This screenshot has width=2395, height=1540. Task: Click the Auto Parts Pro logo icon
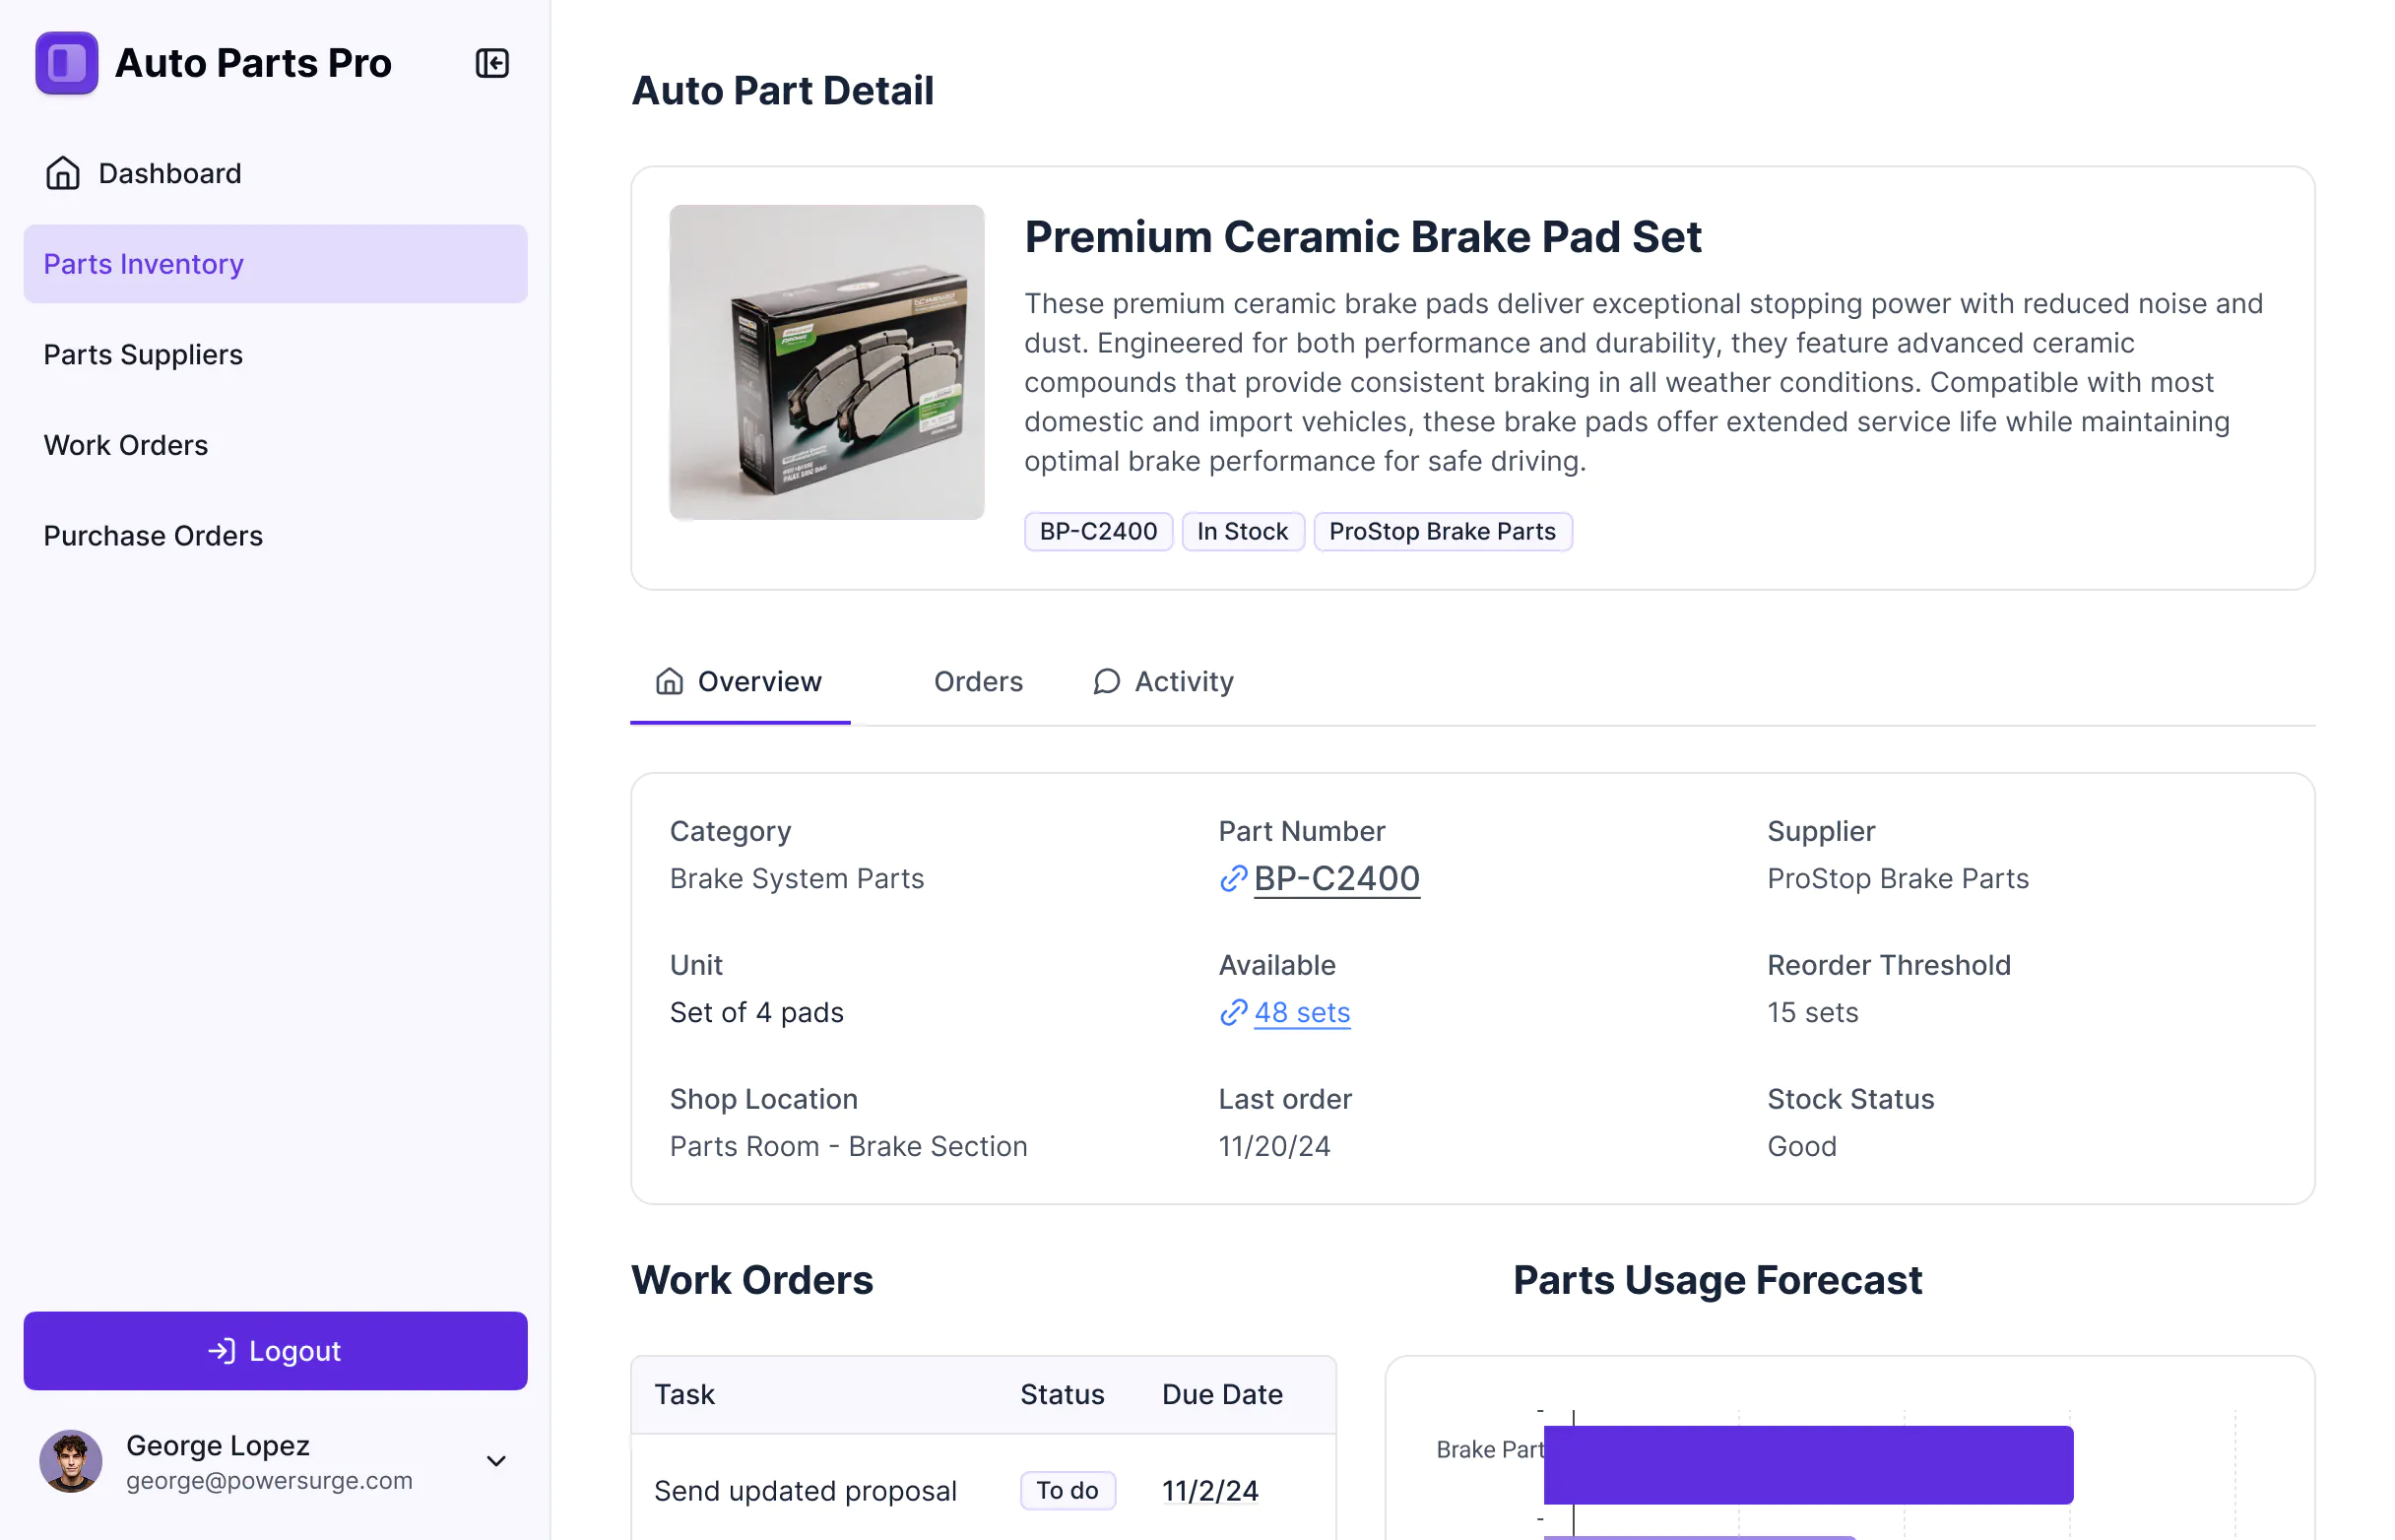click(x=66, y=63)
